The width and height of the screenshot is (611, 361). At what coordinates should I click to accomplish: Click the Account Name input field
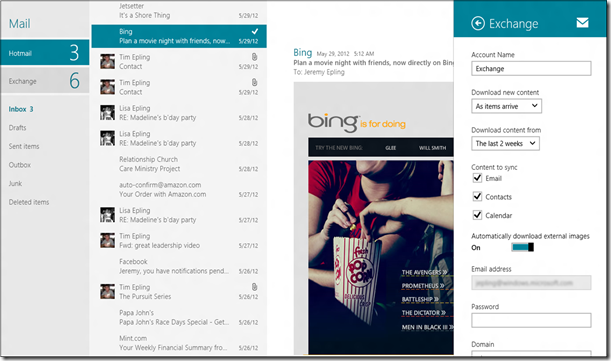[531, 69]
